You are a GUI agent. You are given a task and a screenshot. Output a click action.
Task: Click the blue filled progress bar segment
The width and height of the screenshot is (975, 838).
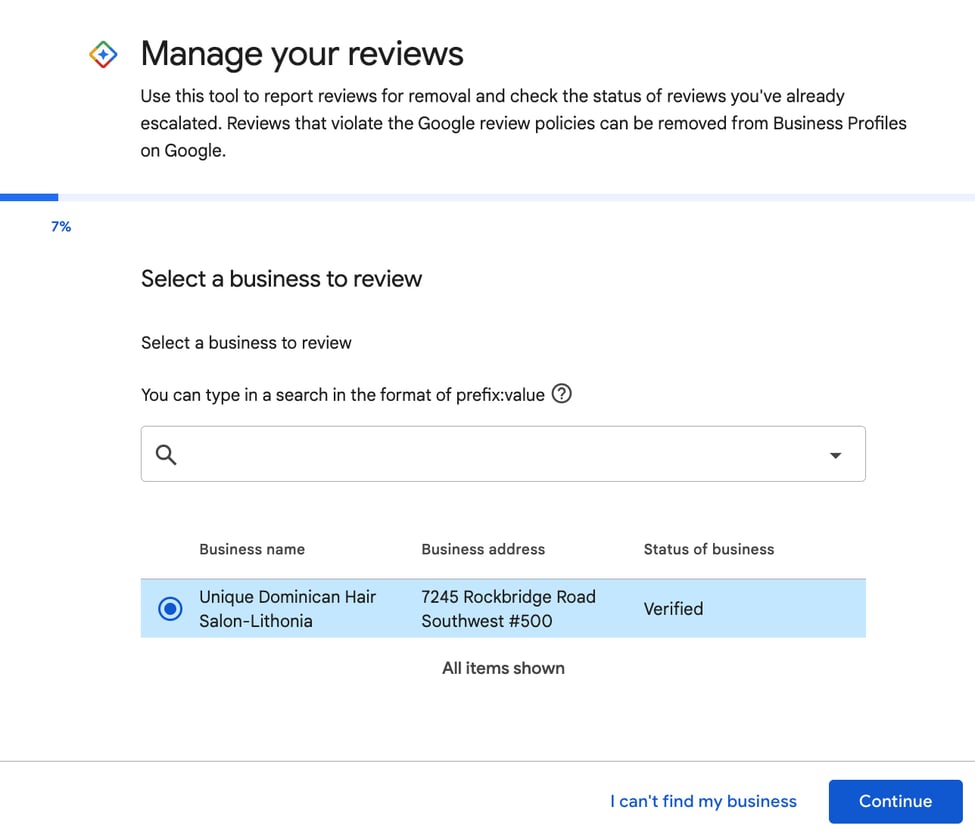(29, 197)
